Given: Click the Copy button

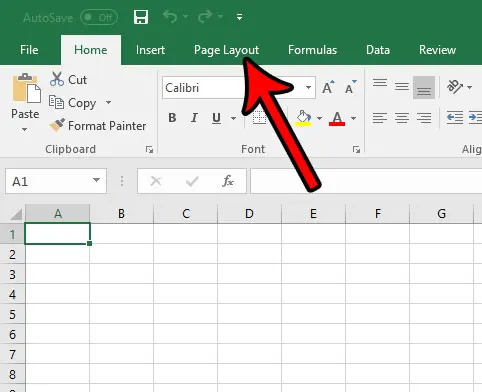Looking at the screenshot, I should (73, 103).
